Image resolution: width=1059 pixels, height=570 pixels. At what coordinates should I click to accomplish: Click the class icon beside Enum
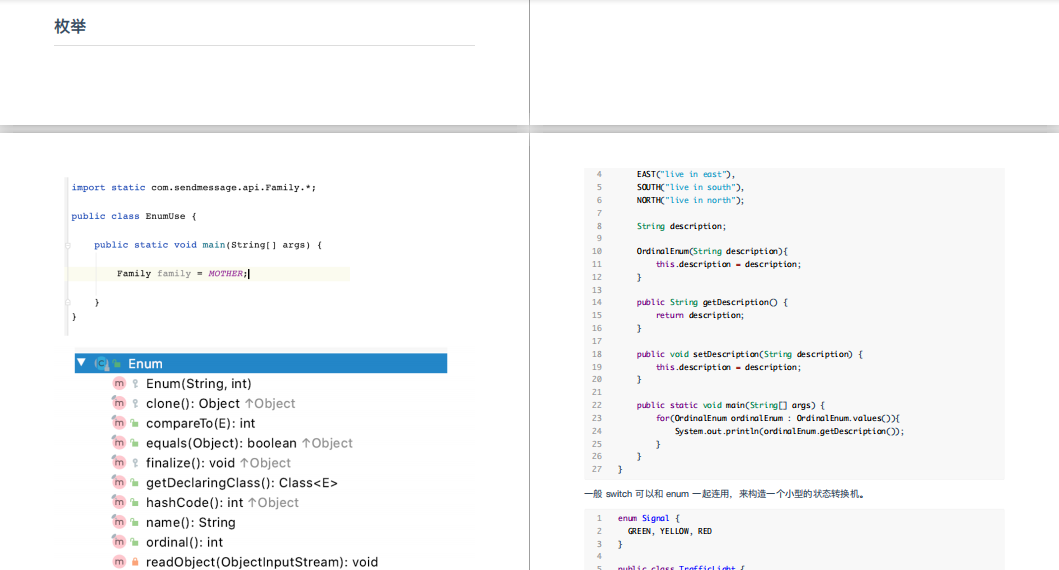pos(101,363)
